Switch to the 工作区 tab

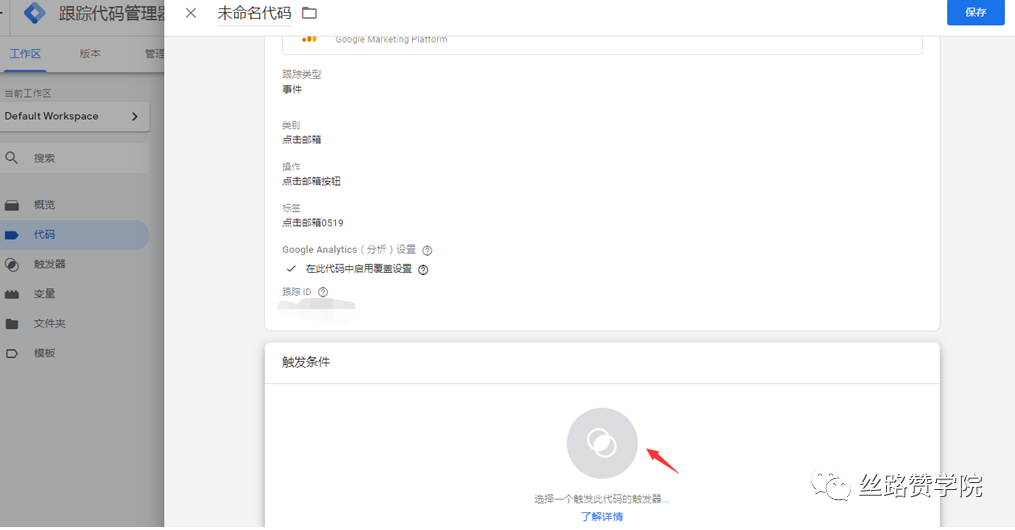(25, 54)
